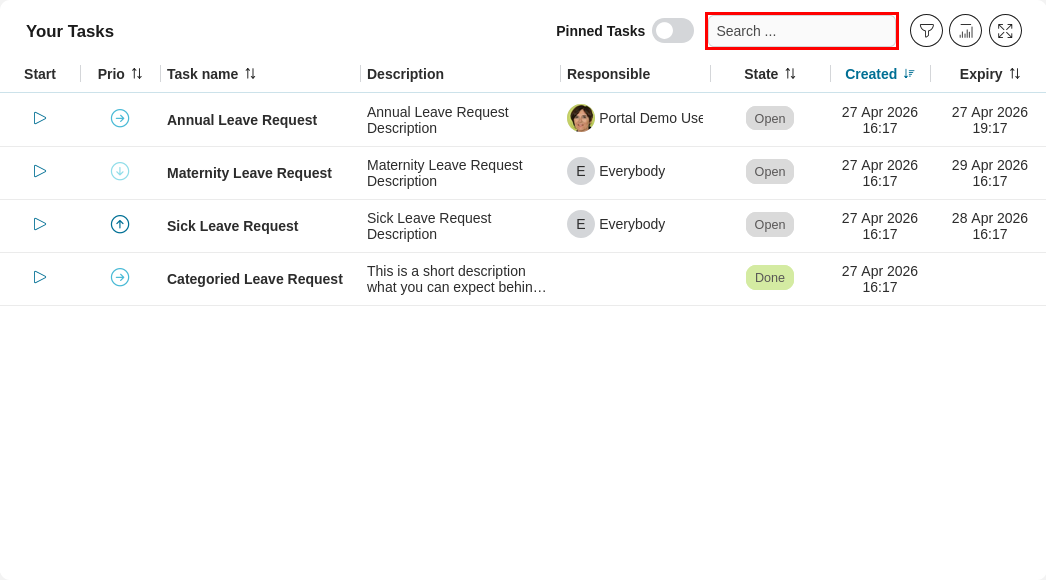The height and width of the screenshot is (580, 1046).
Task: Click expiry date 27 Apr 2026 19:17
Action: [x=990, y=120]
